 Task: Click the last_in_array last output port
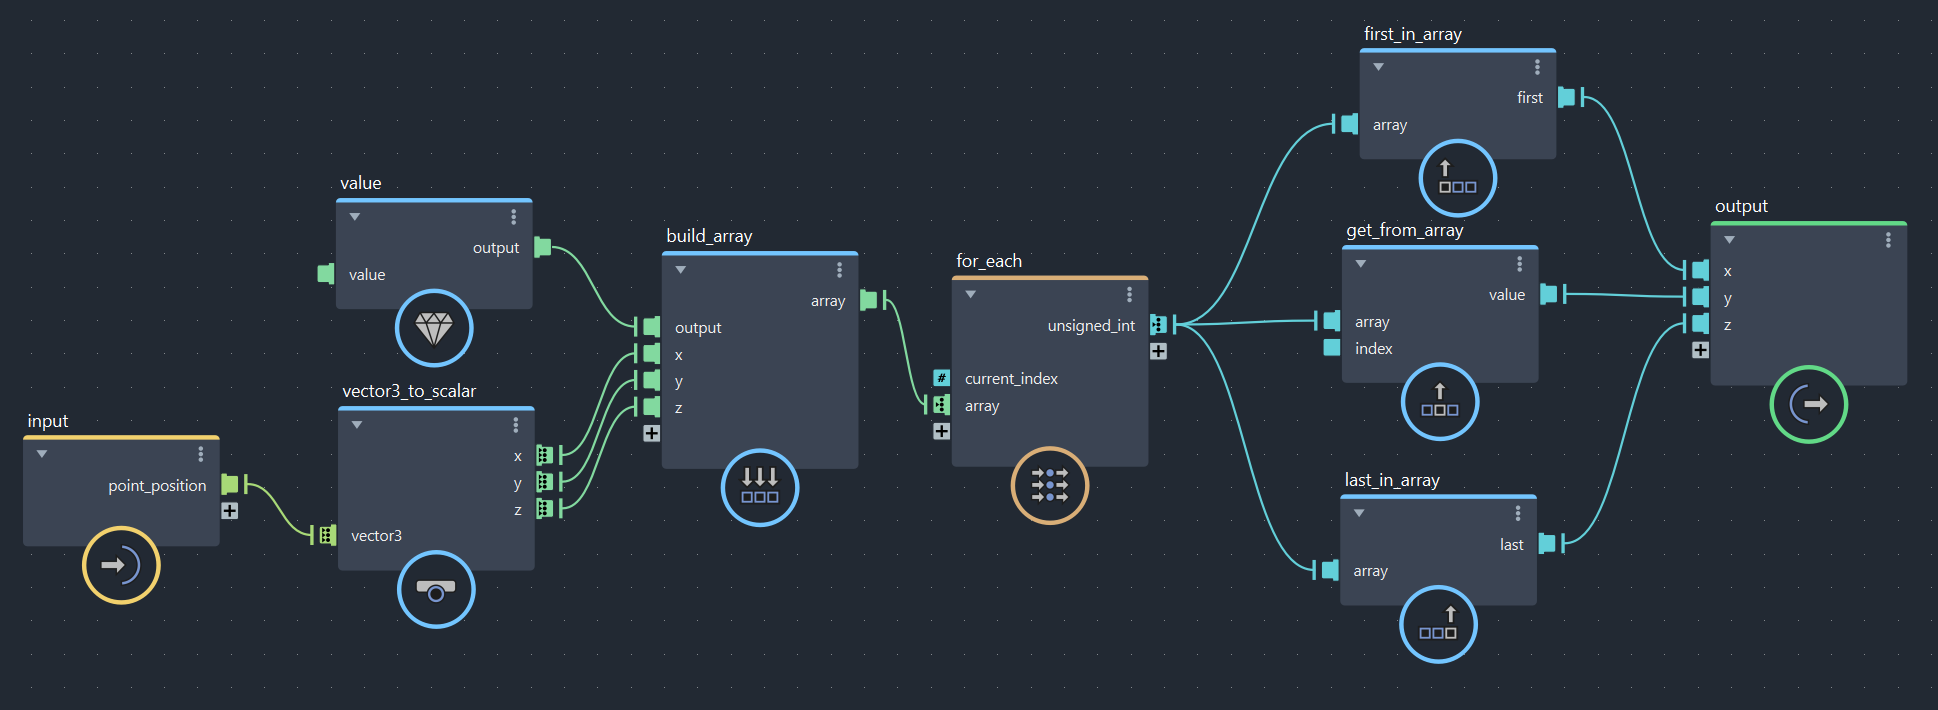[1547, 543]
